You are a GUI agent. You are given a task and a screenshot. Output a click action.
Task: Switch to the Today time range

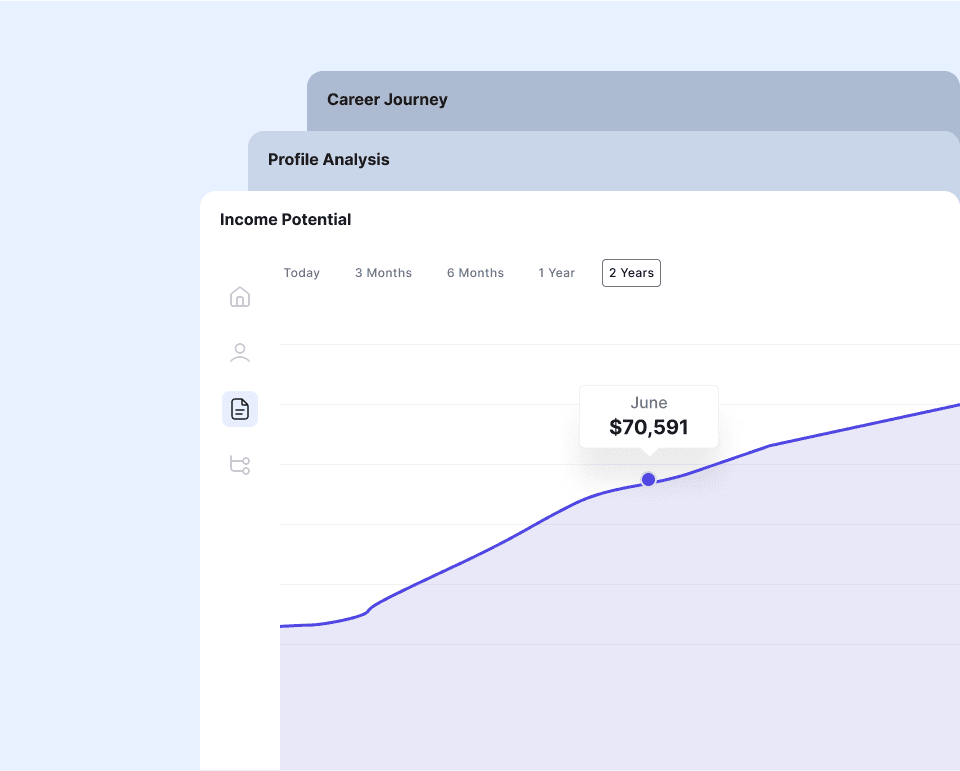301,273
